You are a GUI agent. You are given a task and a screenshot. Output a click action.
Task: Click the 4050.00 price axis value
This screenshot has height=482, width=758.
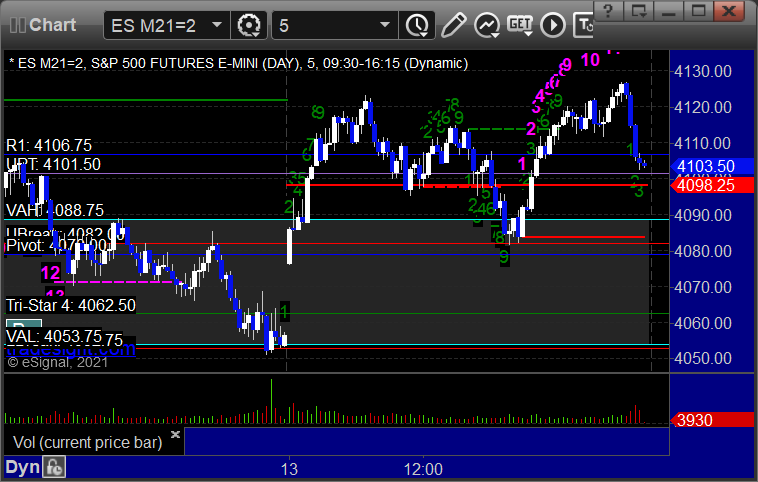click(x=703, y=359)
